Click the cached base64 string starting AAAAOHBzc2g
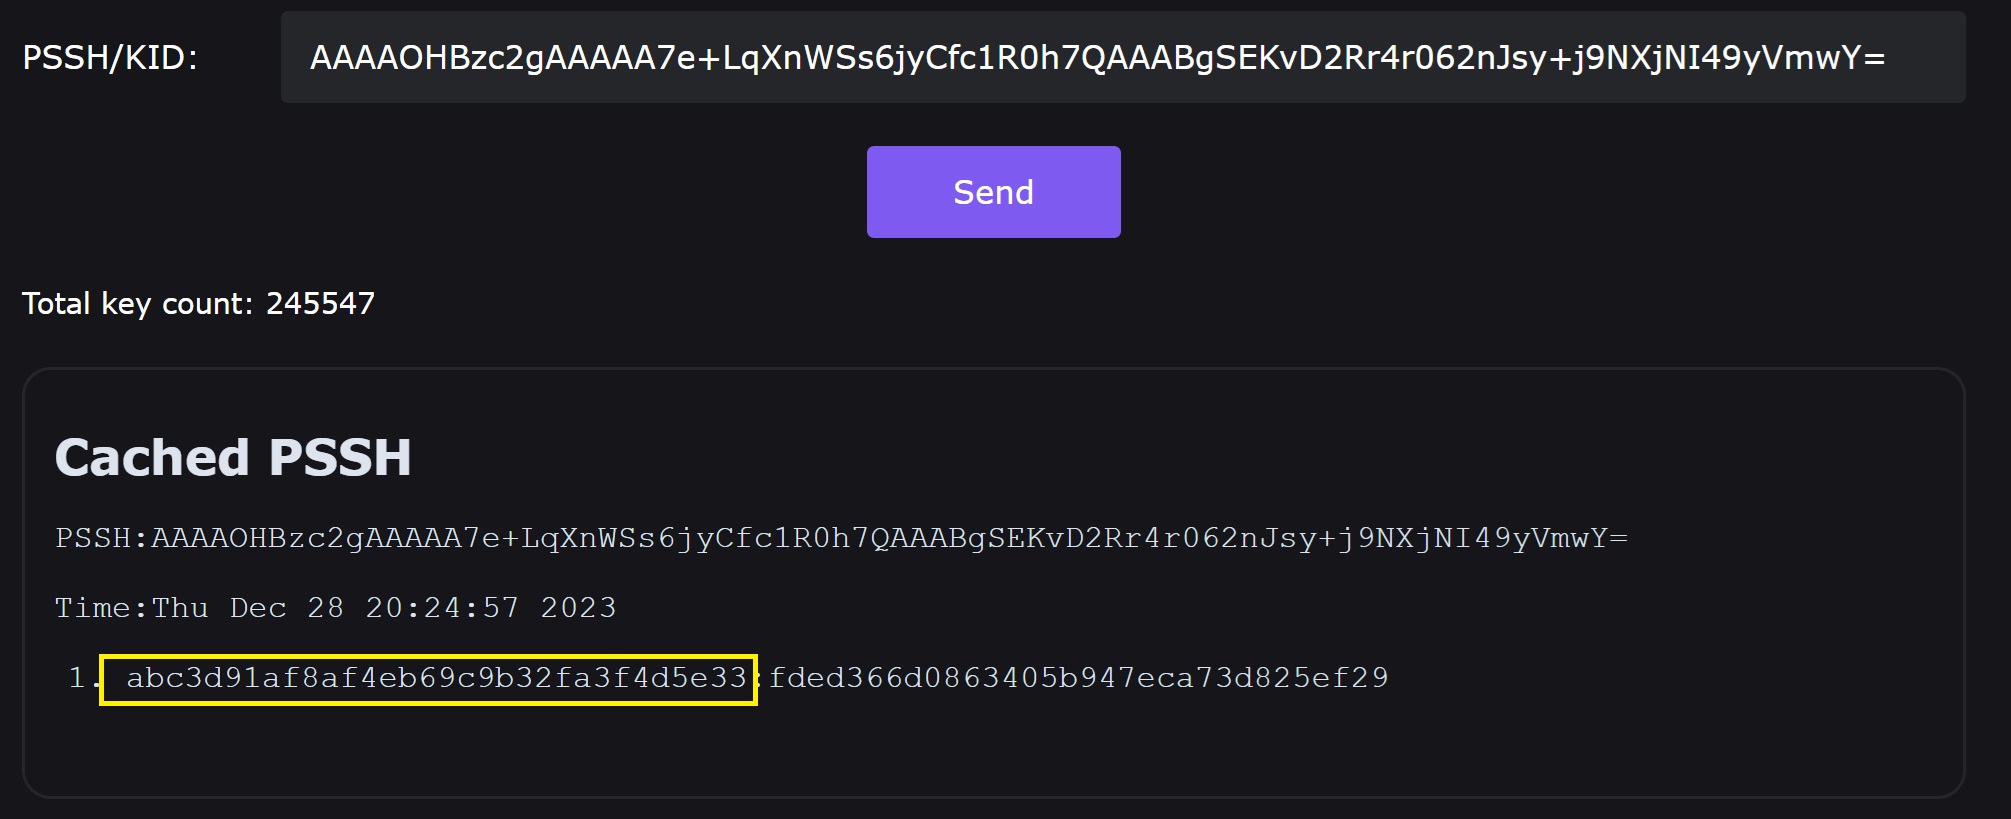 (x=888, y=538)
